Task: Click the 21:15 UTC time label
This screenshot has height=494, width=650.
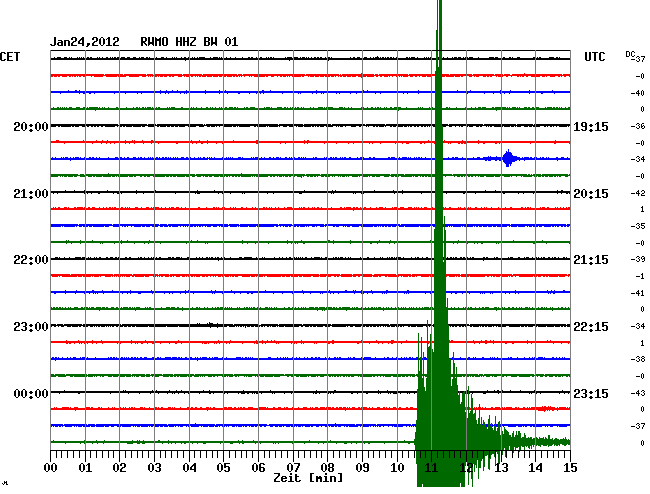Action: [x=591, y=260]
